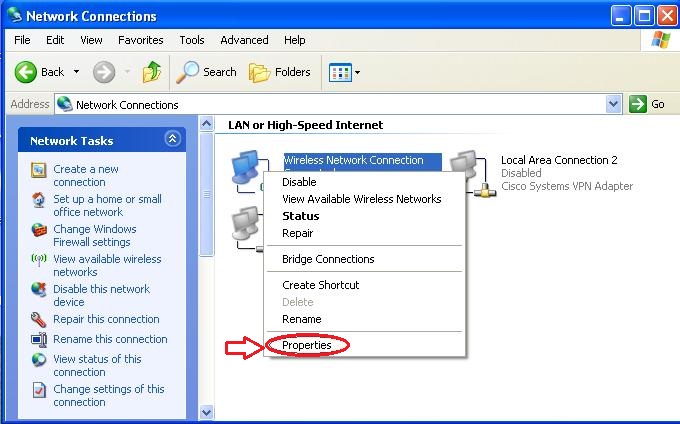Click Disable this network device link

click(101, 295)
